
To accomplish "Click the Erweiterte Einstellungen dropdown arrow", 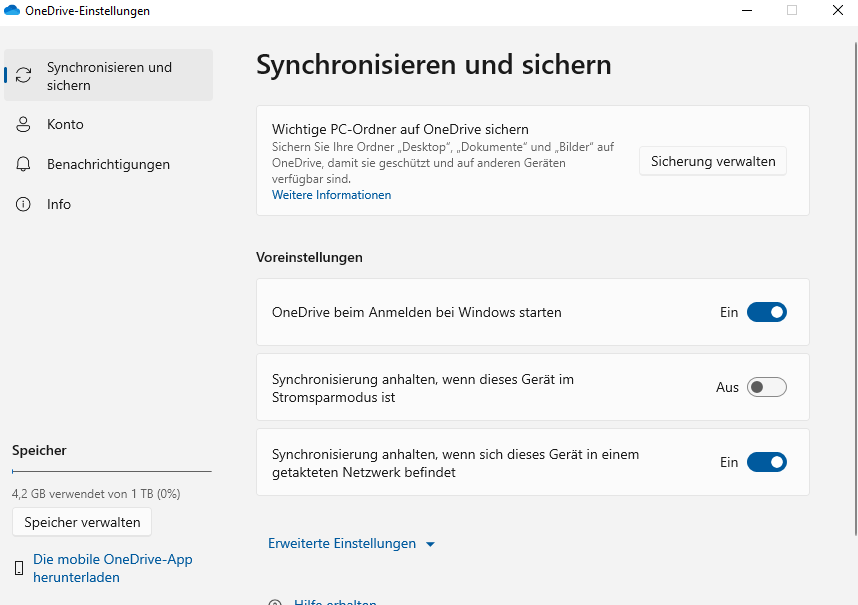I will 430,544.
